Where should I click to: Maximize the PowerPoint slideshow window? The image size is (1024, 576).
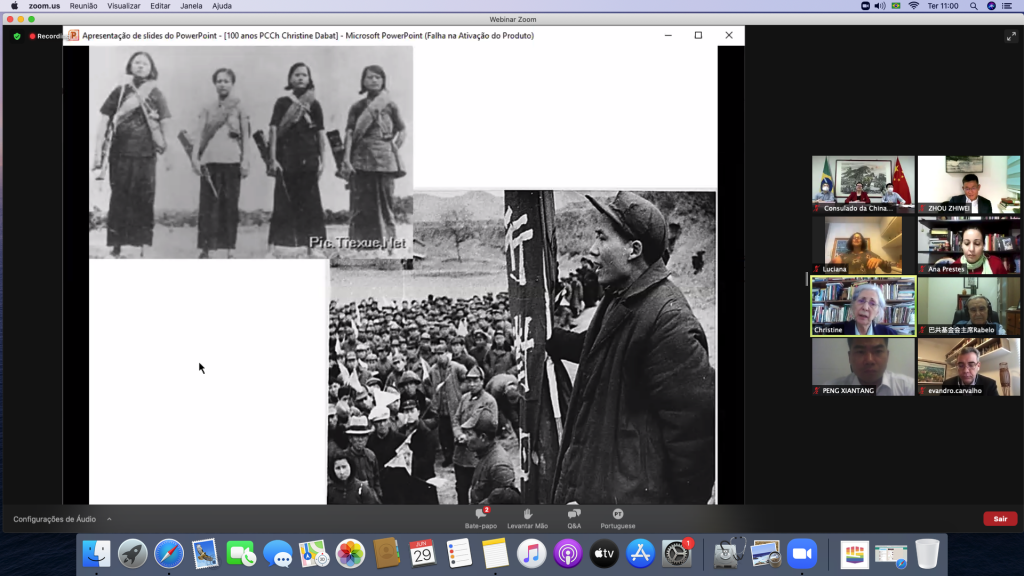pyautogui.click(x=698, y=35)
